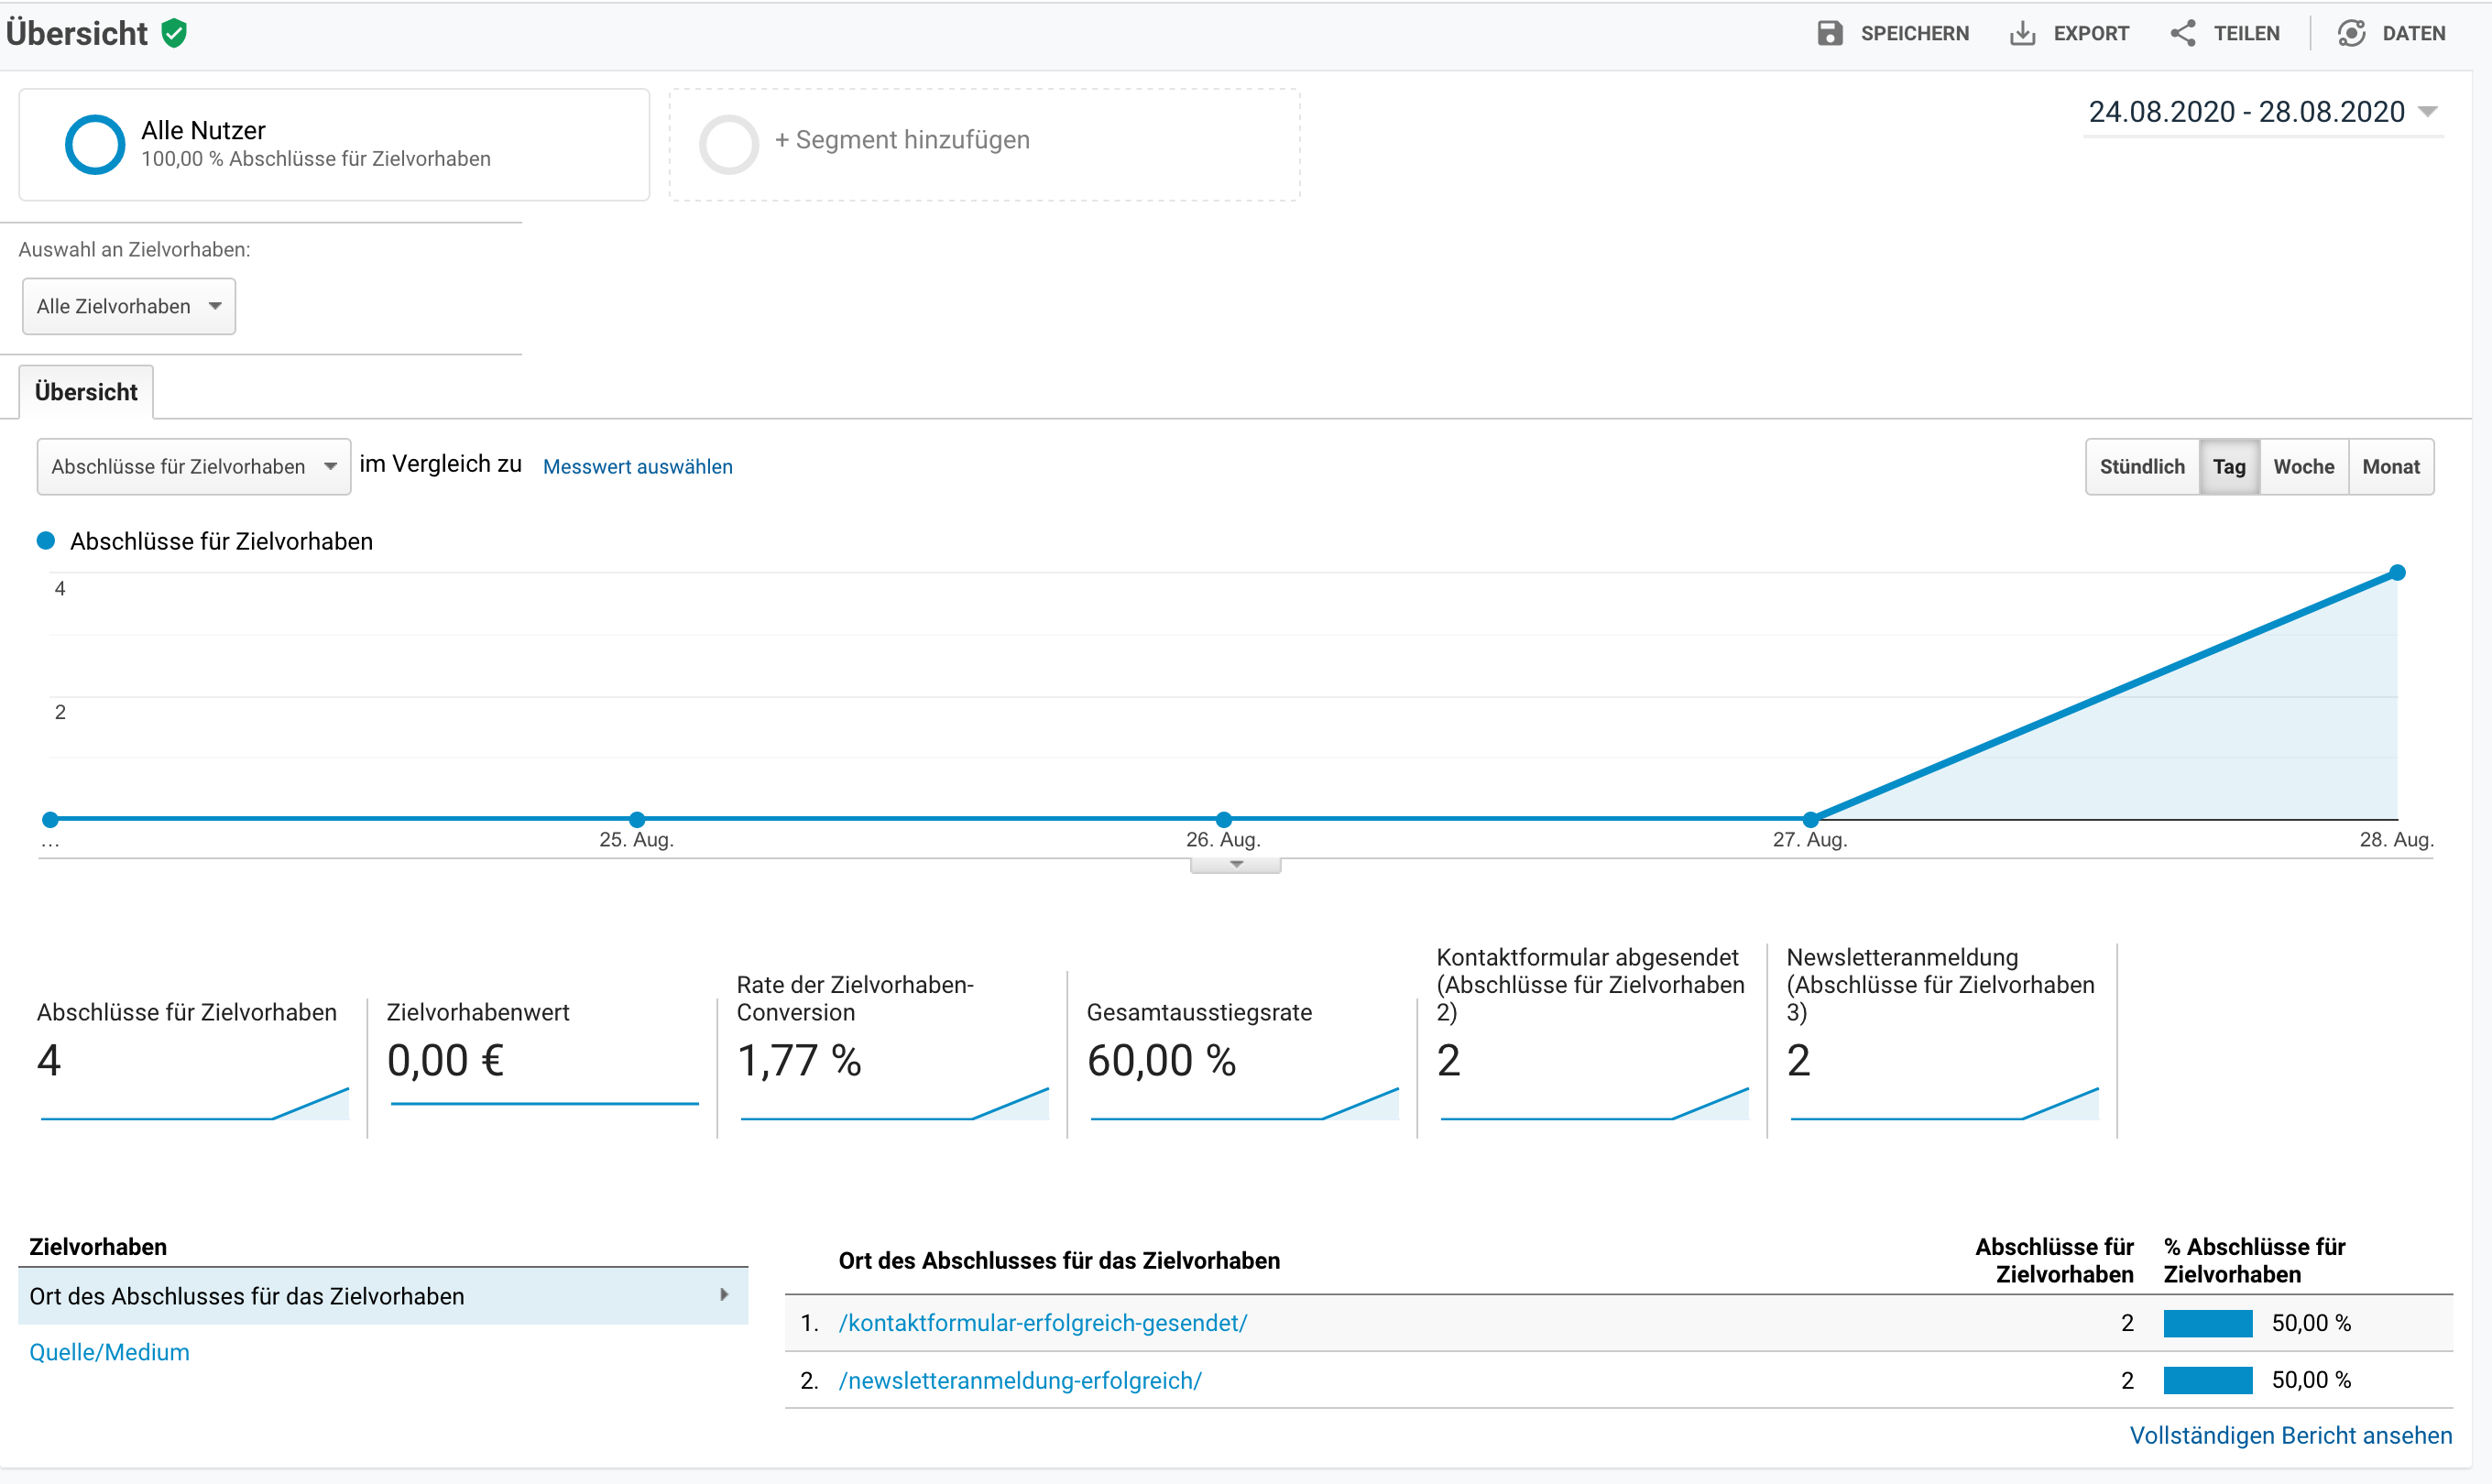Switch chart granularity to Stündlich
This screenshot has width=2492, height=1484.
click(2142, 467)
